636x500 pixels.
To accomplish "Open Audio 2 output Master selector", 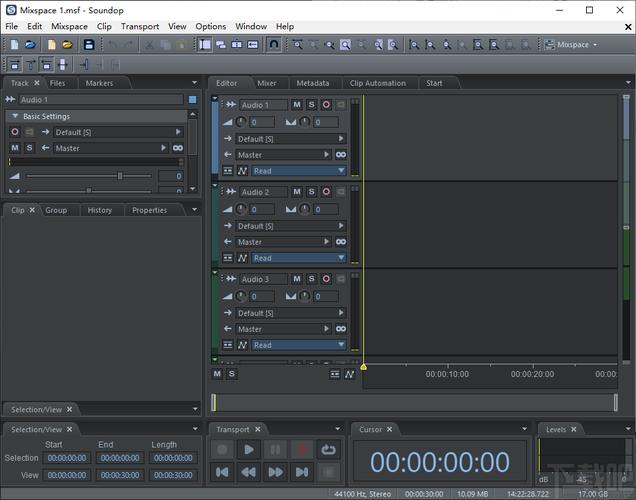I will point(283,242).
